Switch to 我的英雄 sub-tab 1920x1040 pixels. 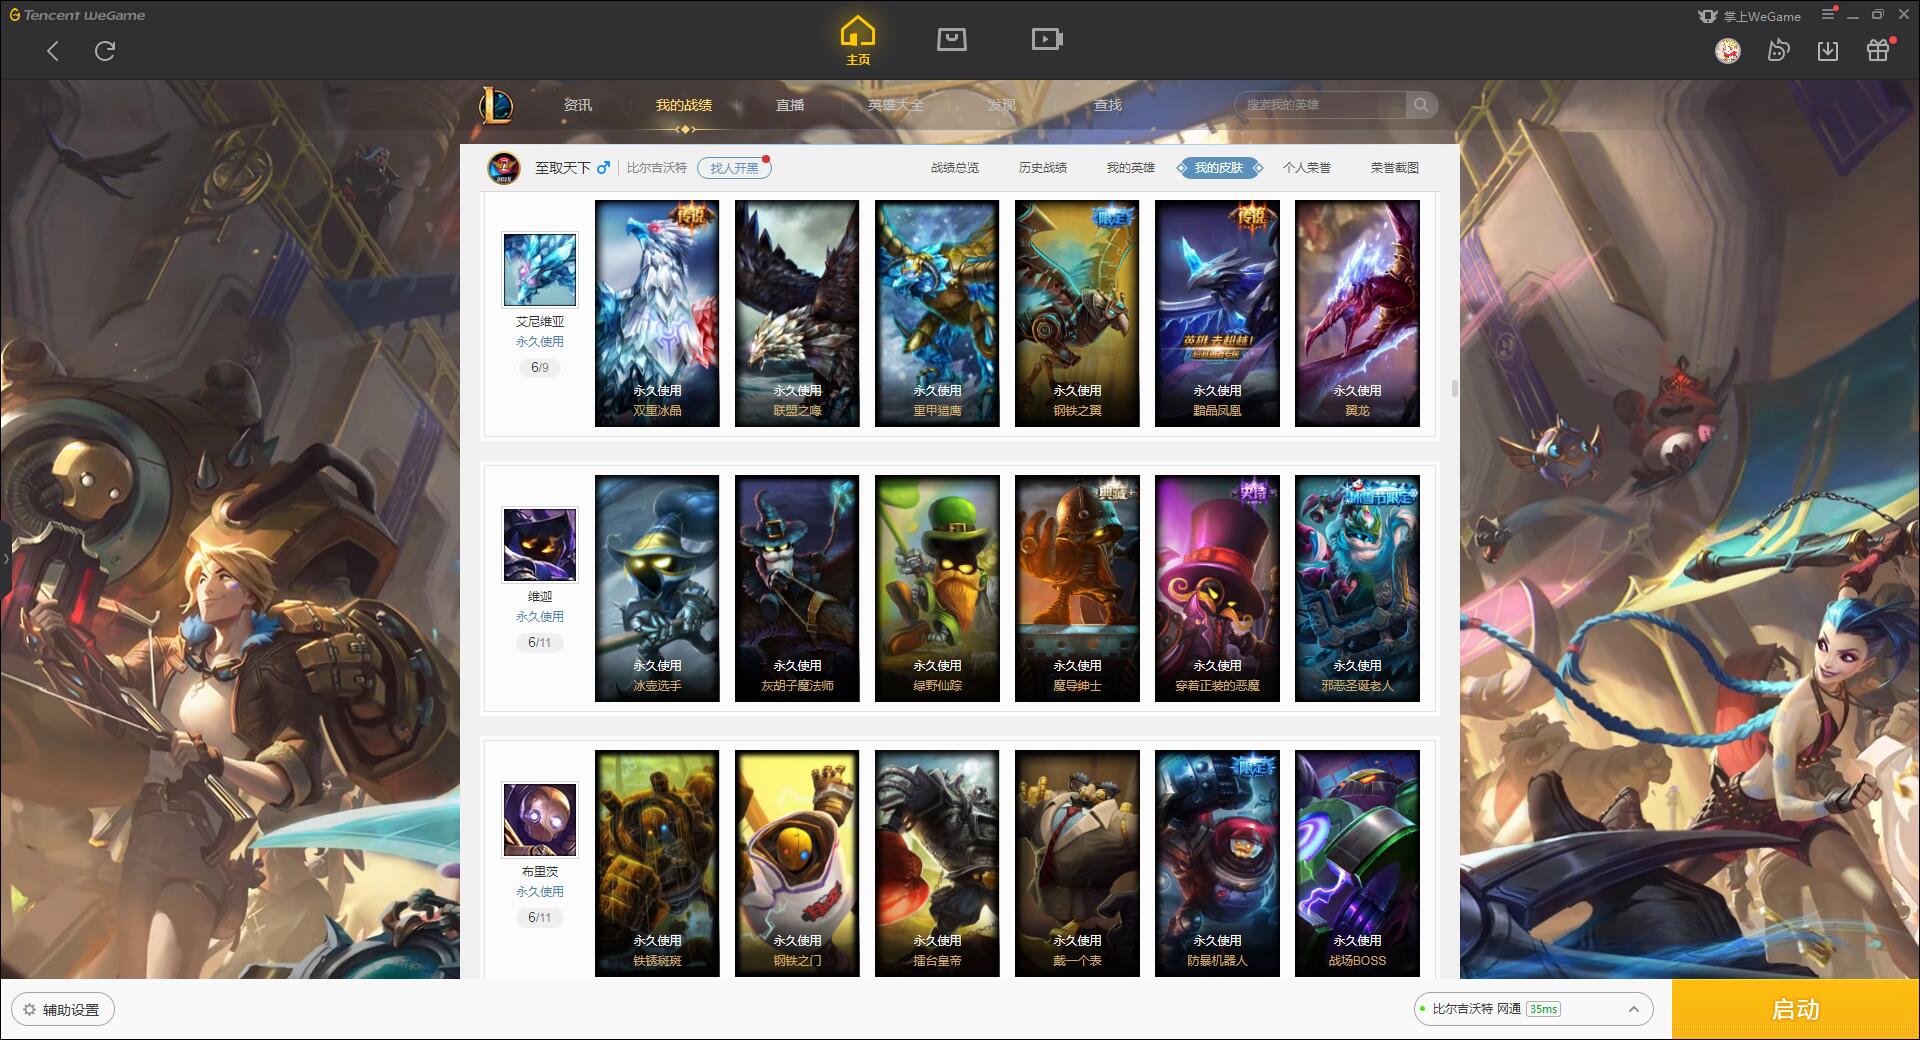1131,168
